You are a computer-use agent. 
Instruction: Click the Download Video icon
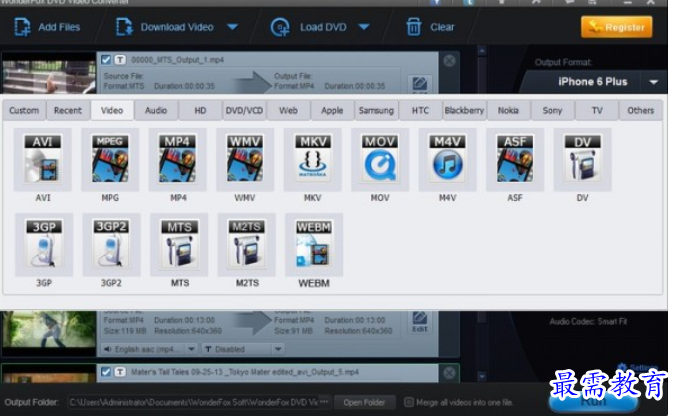pos(124,27)
